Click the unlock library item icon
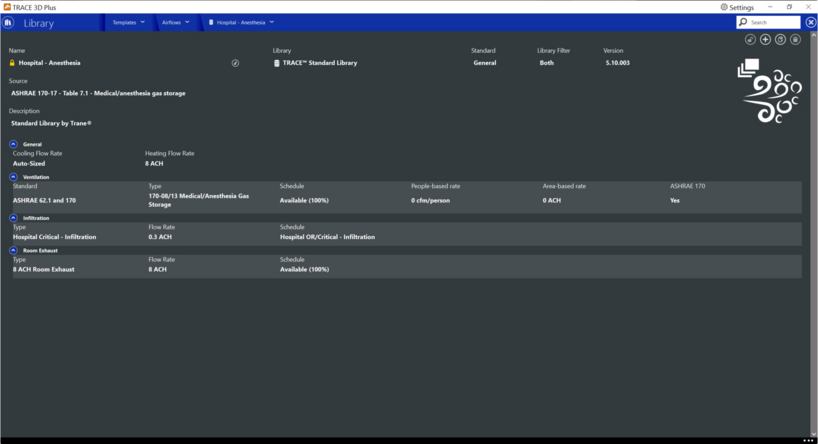Screen dimensions: 818x444 click(x=750, y=40)
